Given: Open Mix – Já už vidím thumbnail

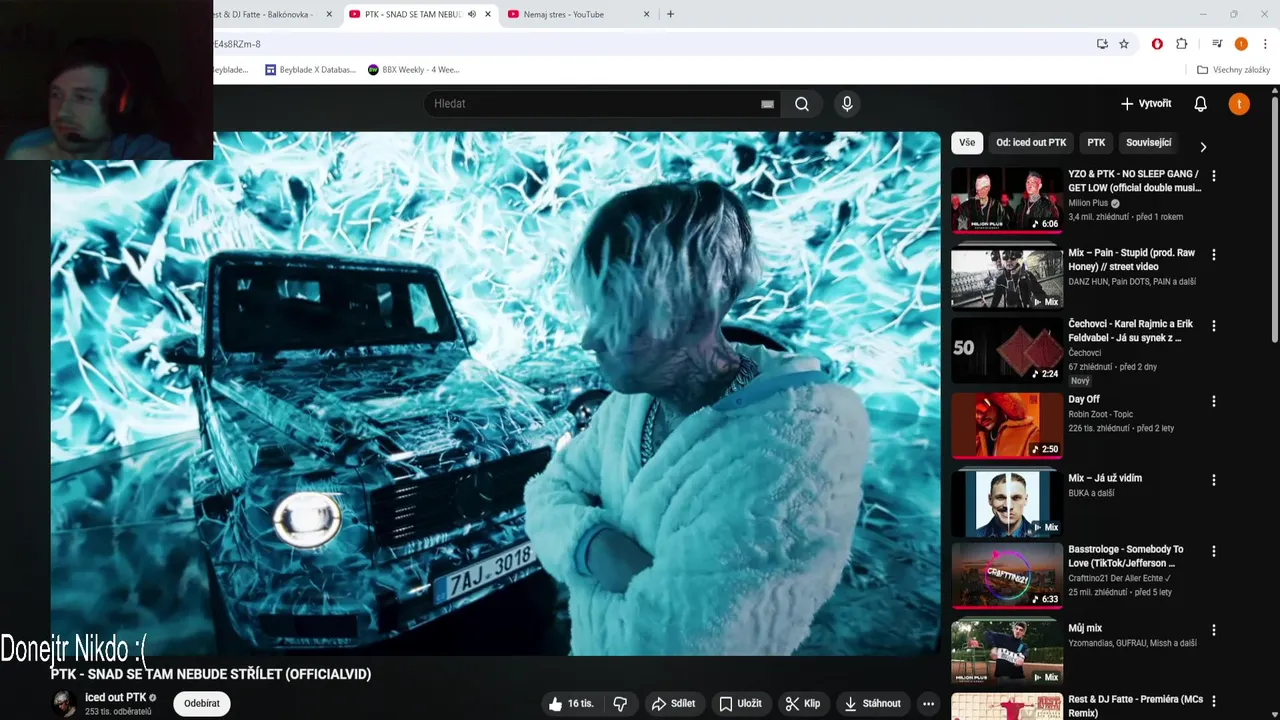Looking at the screenshot, I should coord(1006,504).
